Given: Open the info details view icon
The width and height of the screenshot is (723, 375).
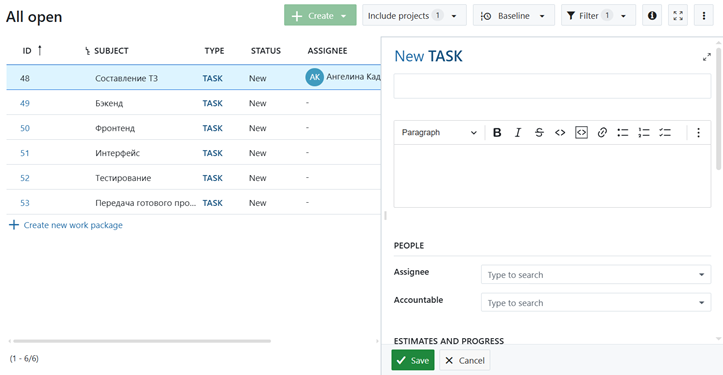Looking at the screenshot, I should 652,16.
